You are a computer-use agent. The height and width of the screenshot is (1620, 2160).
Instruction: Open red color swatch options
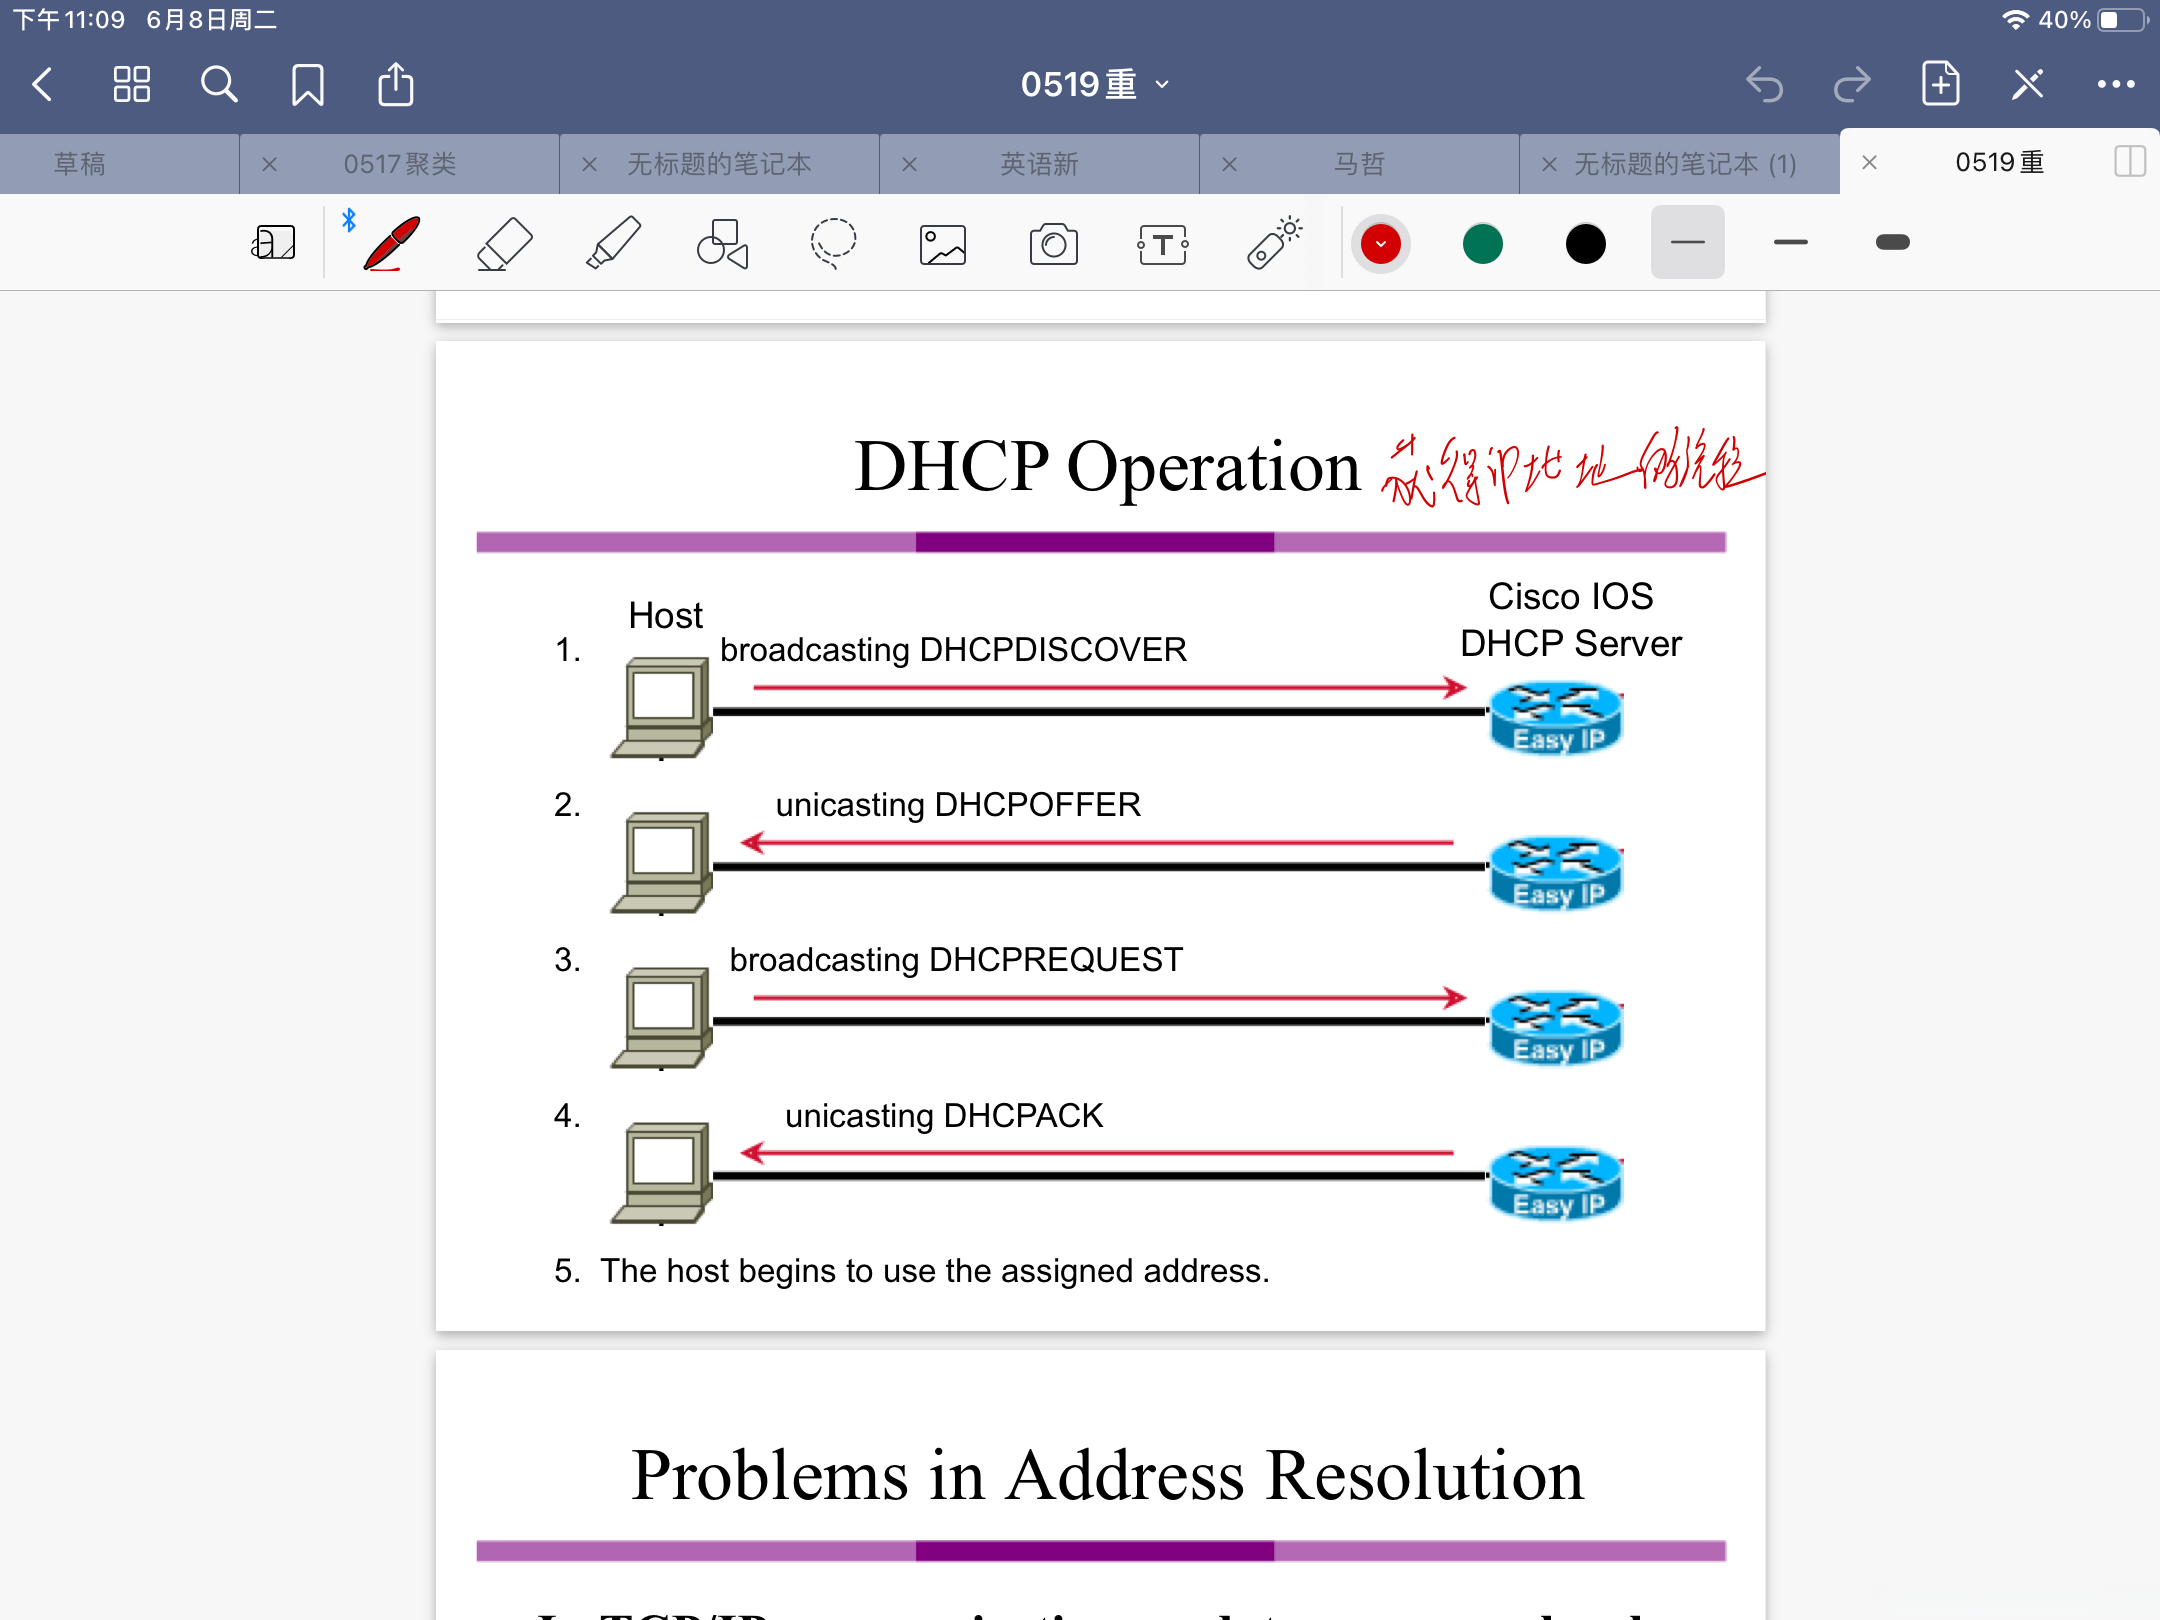click(1381, 243)
